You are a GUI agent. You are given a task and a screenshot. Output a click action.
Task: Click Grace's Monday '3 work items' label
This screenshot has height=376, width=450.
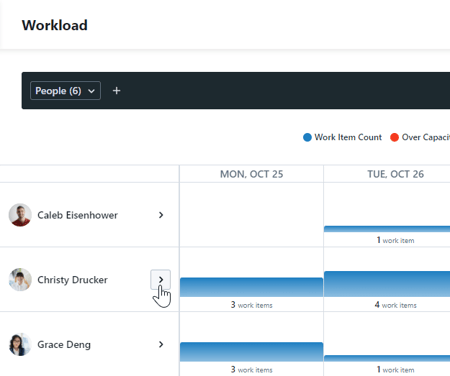252,369
